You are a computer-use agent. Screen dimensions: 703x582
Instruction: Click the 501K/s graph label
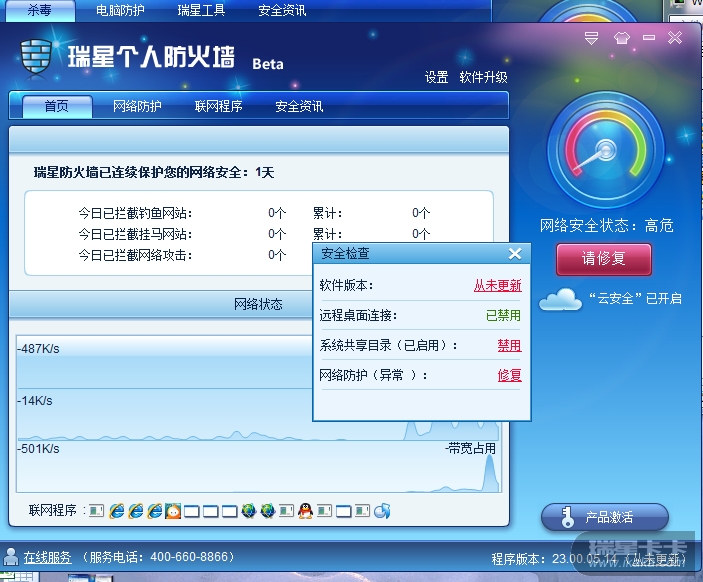click(x=39, y=449)
